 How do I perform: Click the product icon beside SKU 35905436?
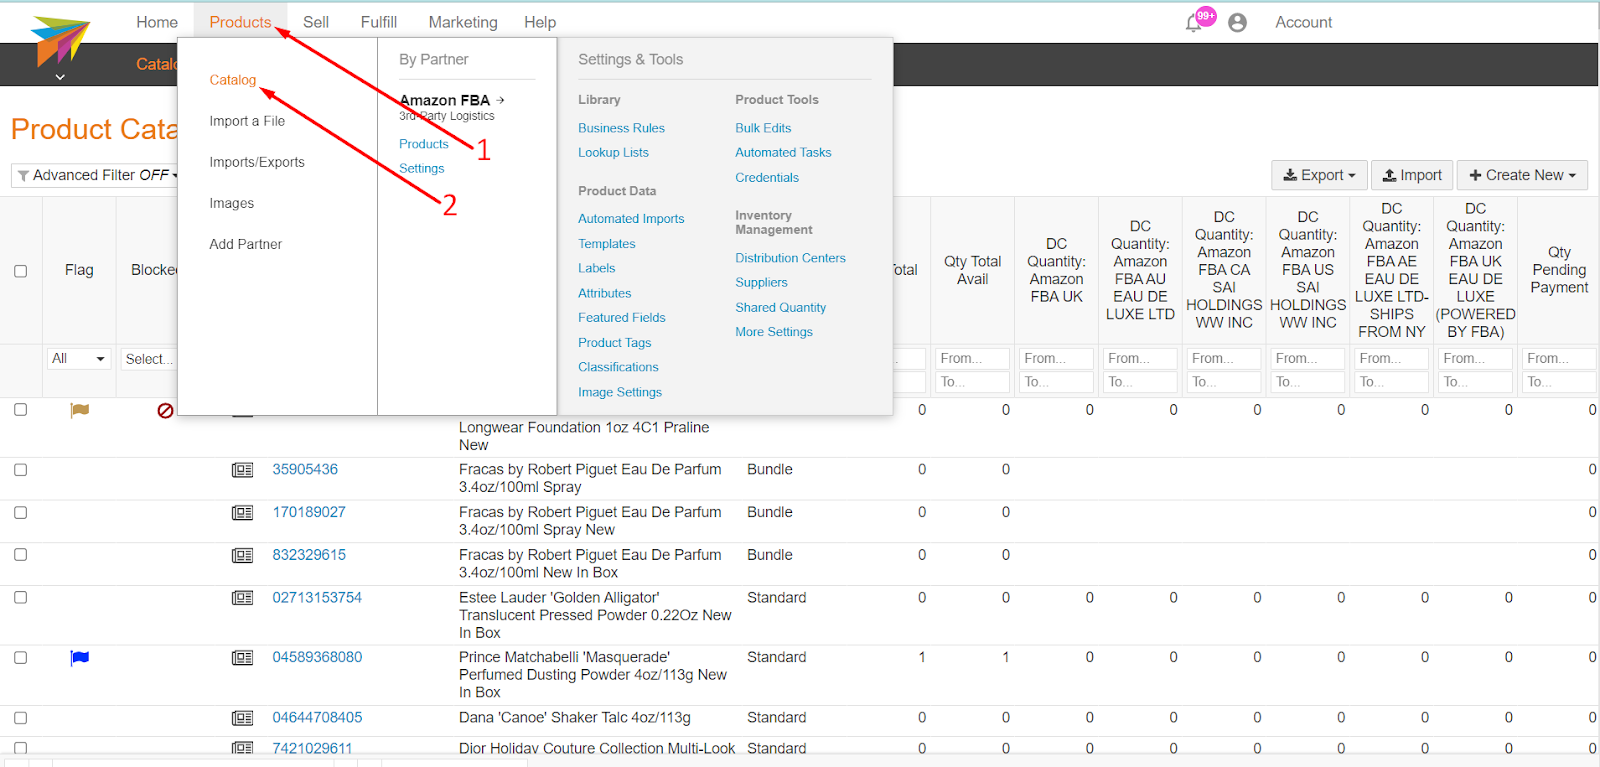[242, 470]
